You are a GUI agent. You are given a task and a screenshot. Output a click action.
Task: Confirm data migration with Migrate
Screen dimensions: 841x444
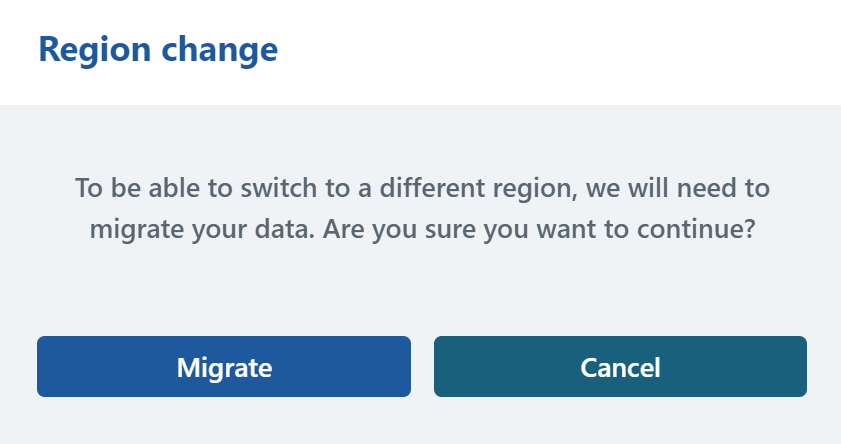point(224,367)
